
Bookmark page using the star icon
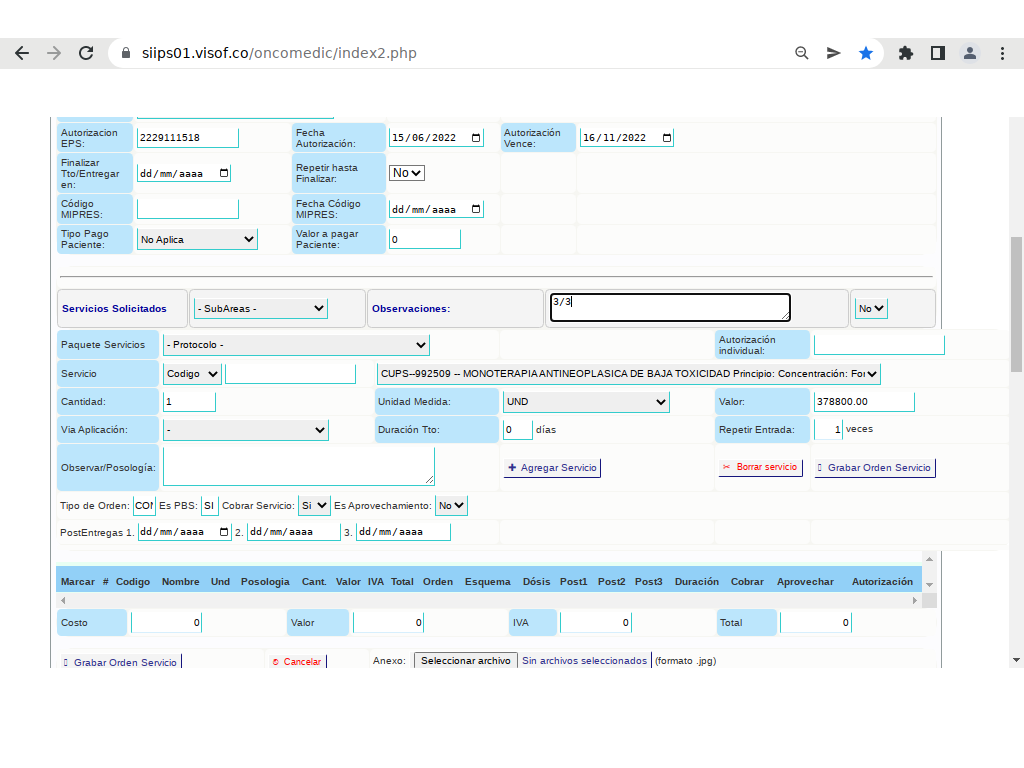pos(866,53)
